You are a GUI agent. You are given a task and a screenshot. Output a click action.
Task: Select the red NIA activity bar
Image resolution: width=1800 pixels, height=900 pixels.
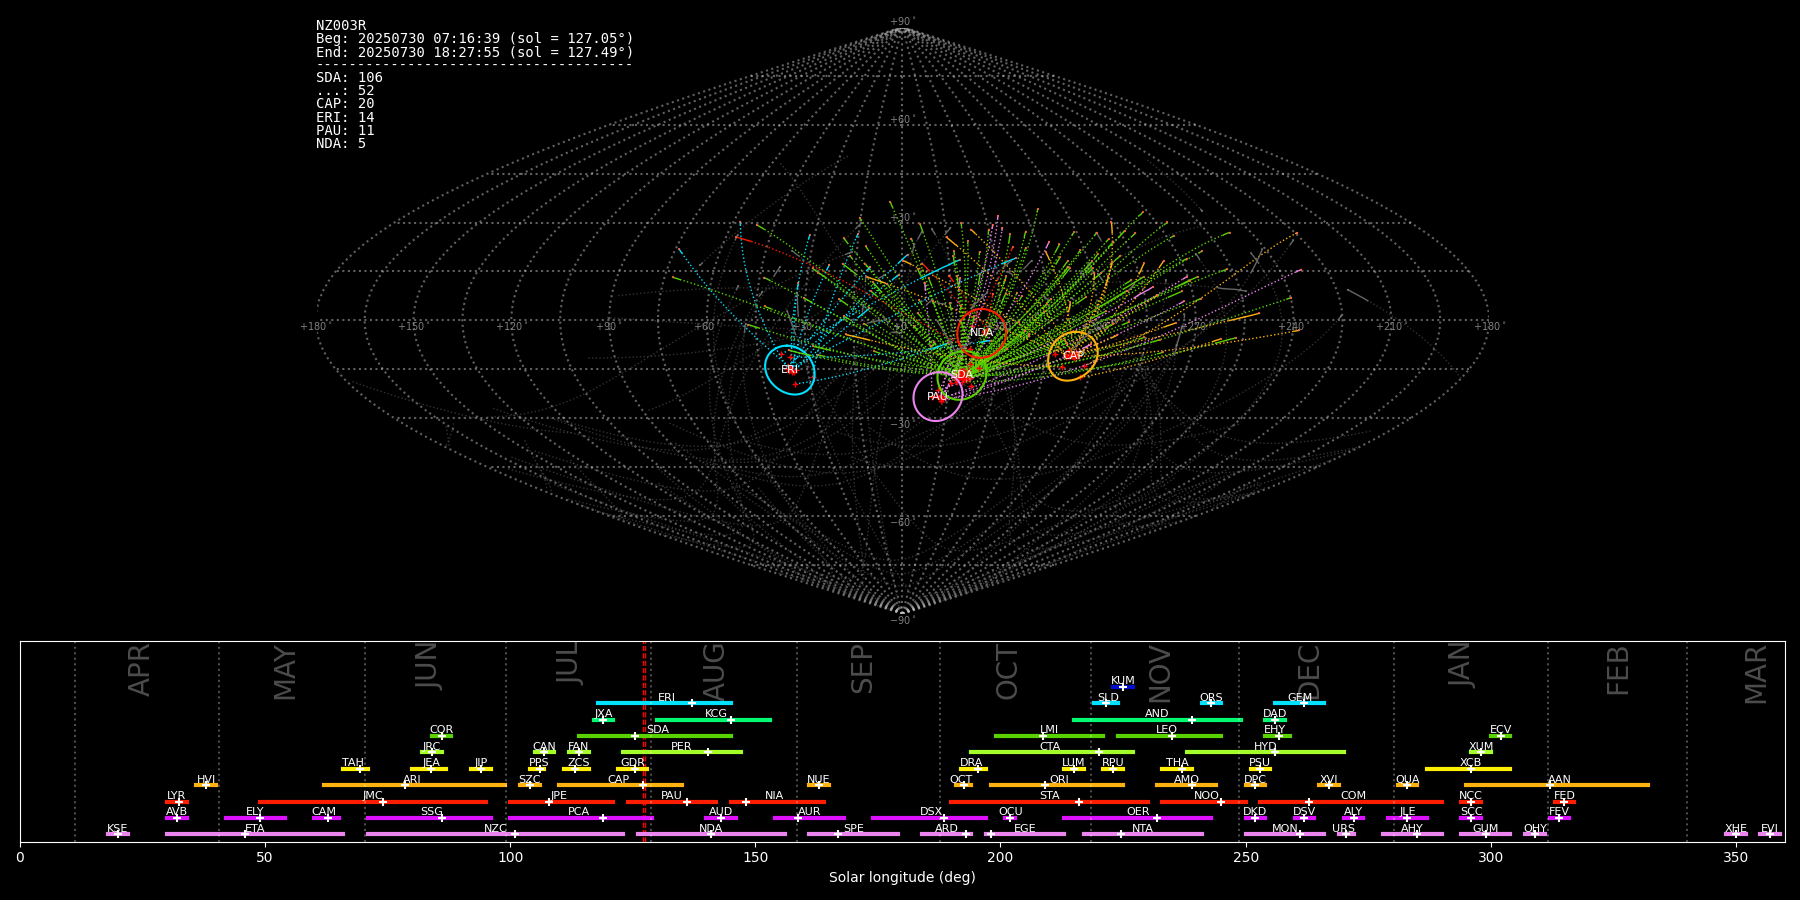click(777, 801)
